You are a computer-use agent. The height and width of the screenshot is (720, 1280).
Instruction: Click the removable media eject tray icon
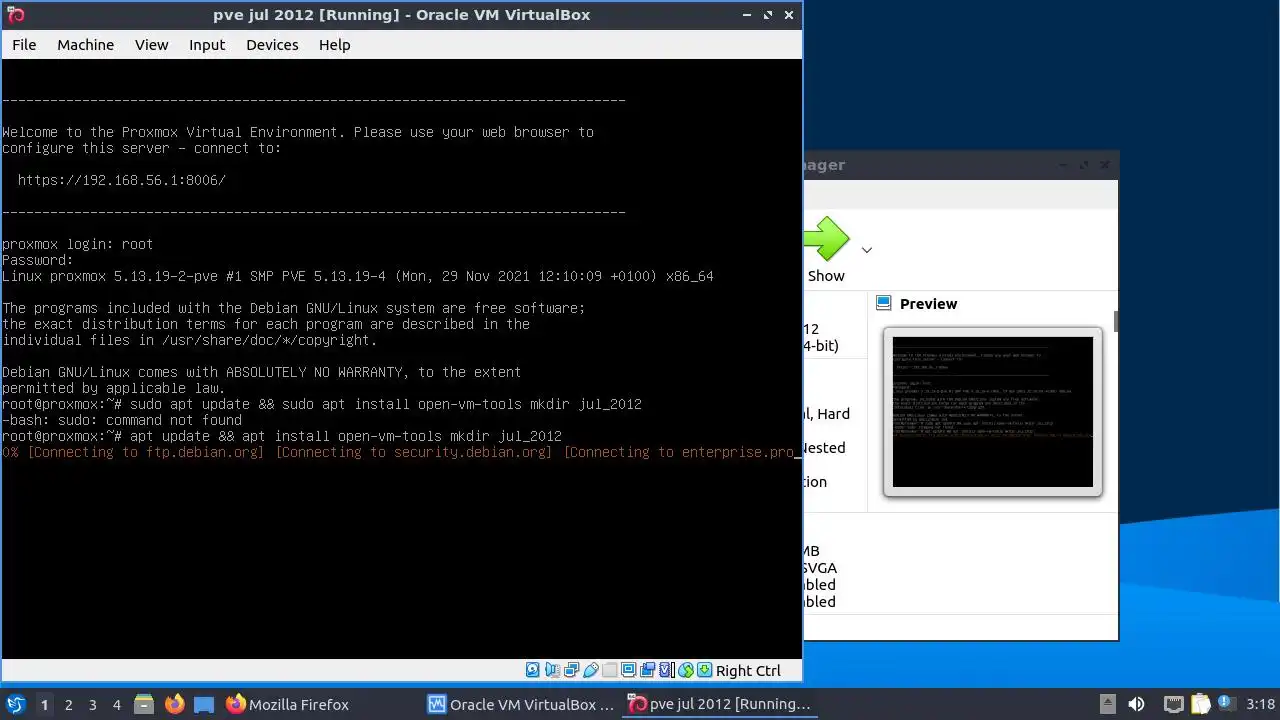(x=1108, y=704)
